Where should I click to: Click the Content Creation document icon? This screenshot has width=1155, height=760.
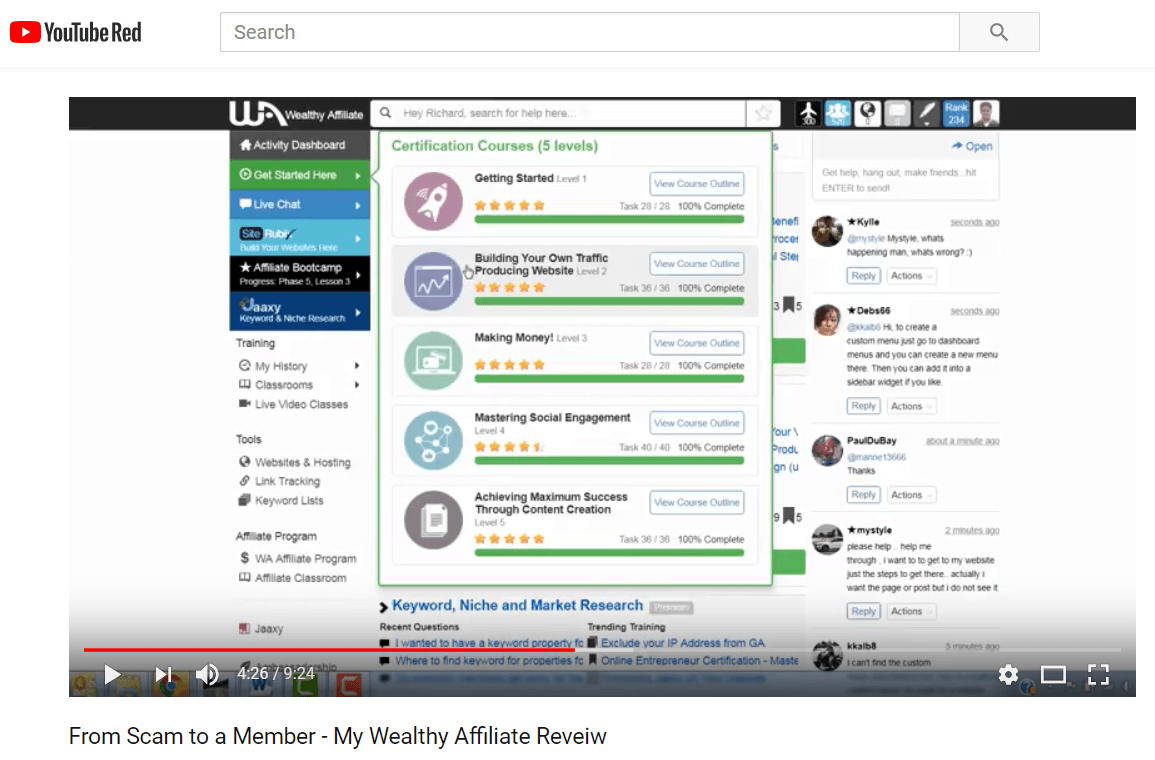pyautogui.click(x=433, y=520)
